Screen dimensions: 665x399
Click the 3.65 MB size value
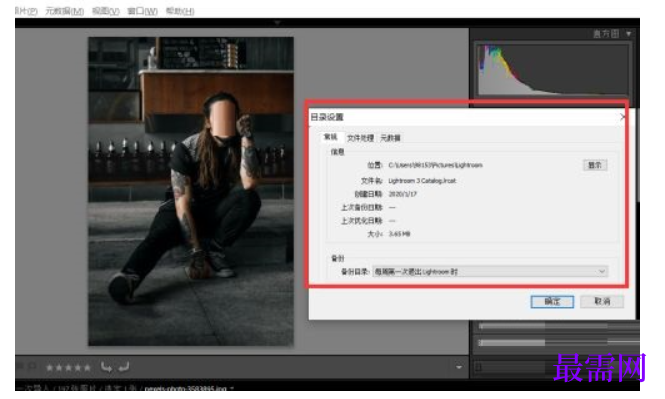point(399,234)
